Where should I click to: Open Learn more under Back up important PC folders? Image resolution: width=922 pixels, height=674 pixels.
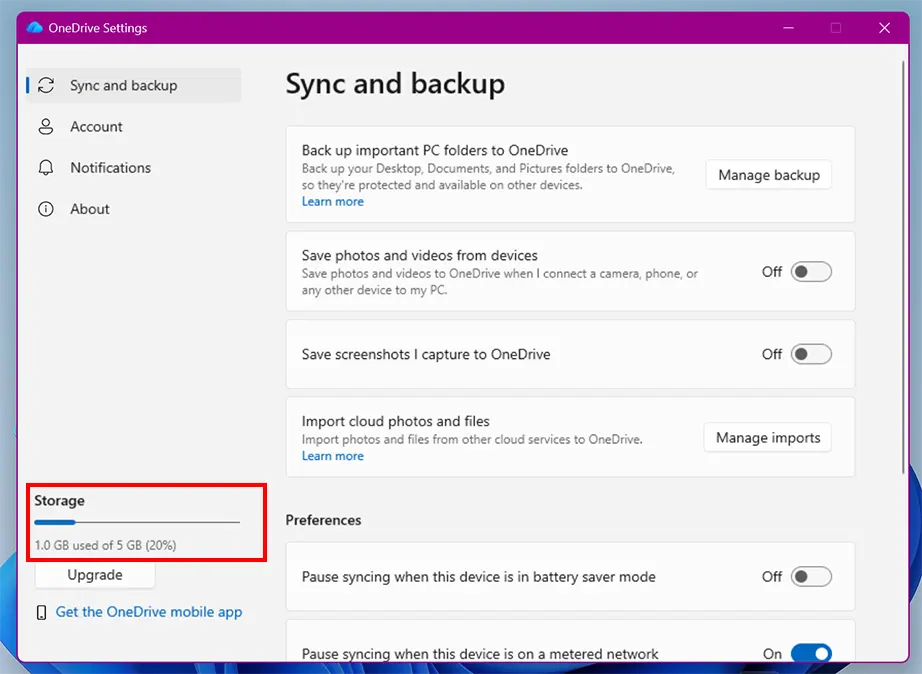pos(333,201)
